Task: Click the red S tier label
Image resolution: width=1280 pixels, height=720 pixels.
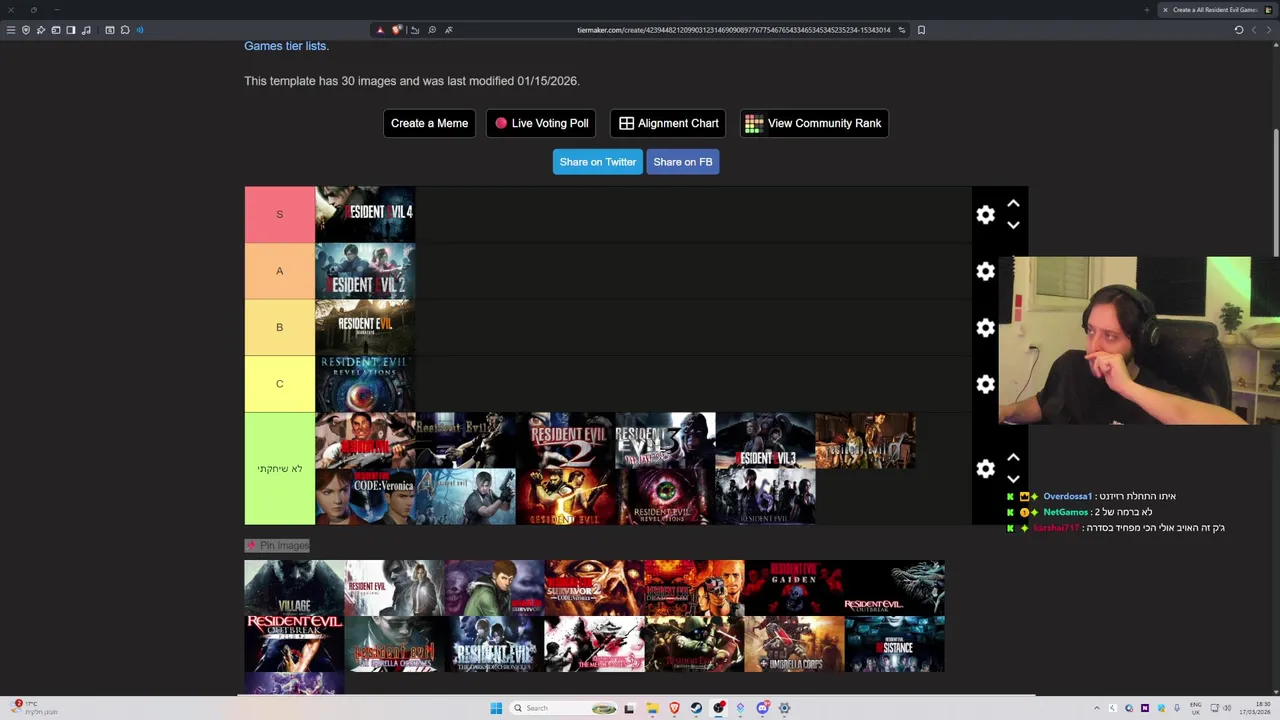Action: tap(280, 214)
